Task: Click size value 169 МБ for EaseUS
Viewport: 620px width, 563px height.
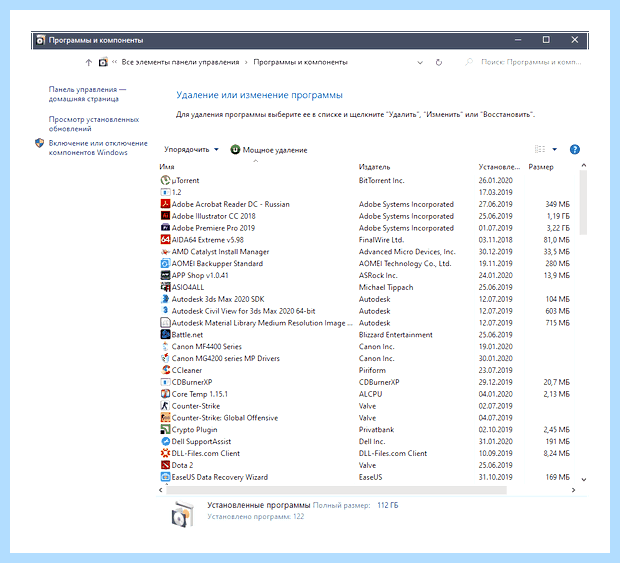Action: click(558, 477)
